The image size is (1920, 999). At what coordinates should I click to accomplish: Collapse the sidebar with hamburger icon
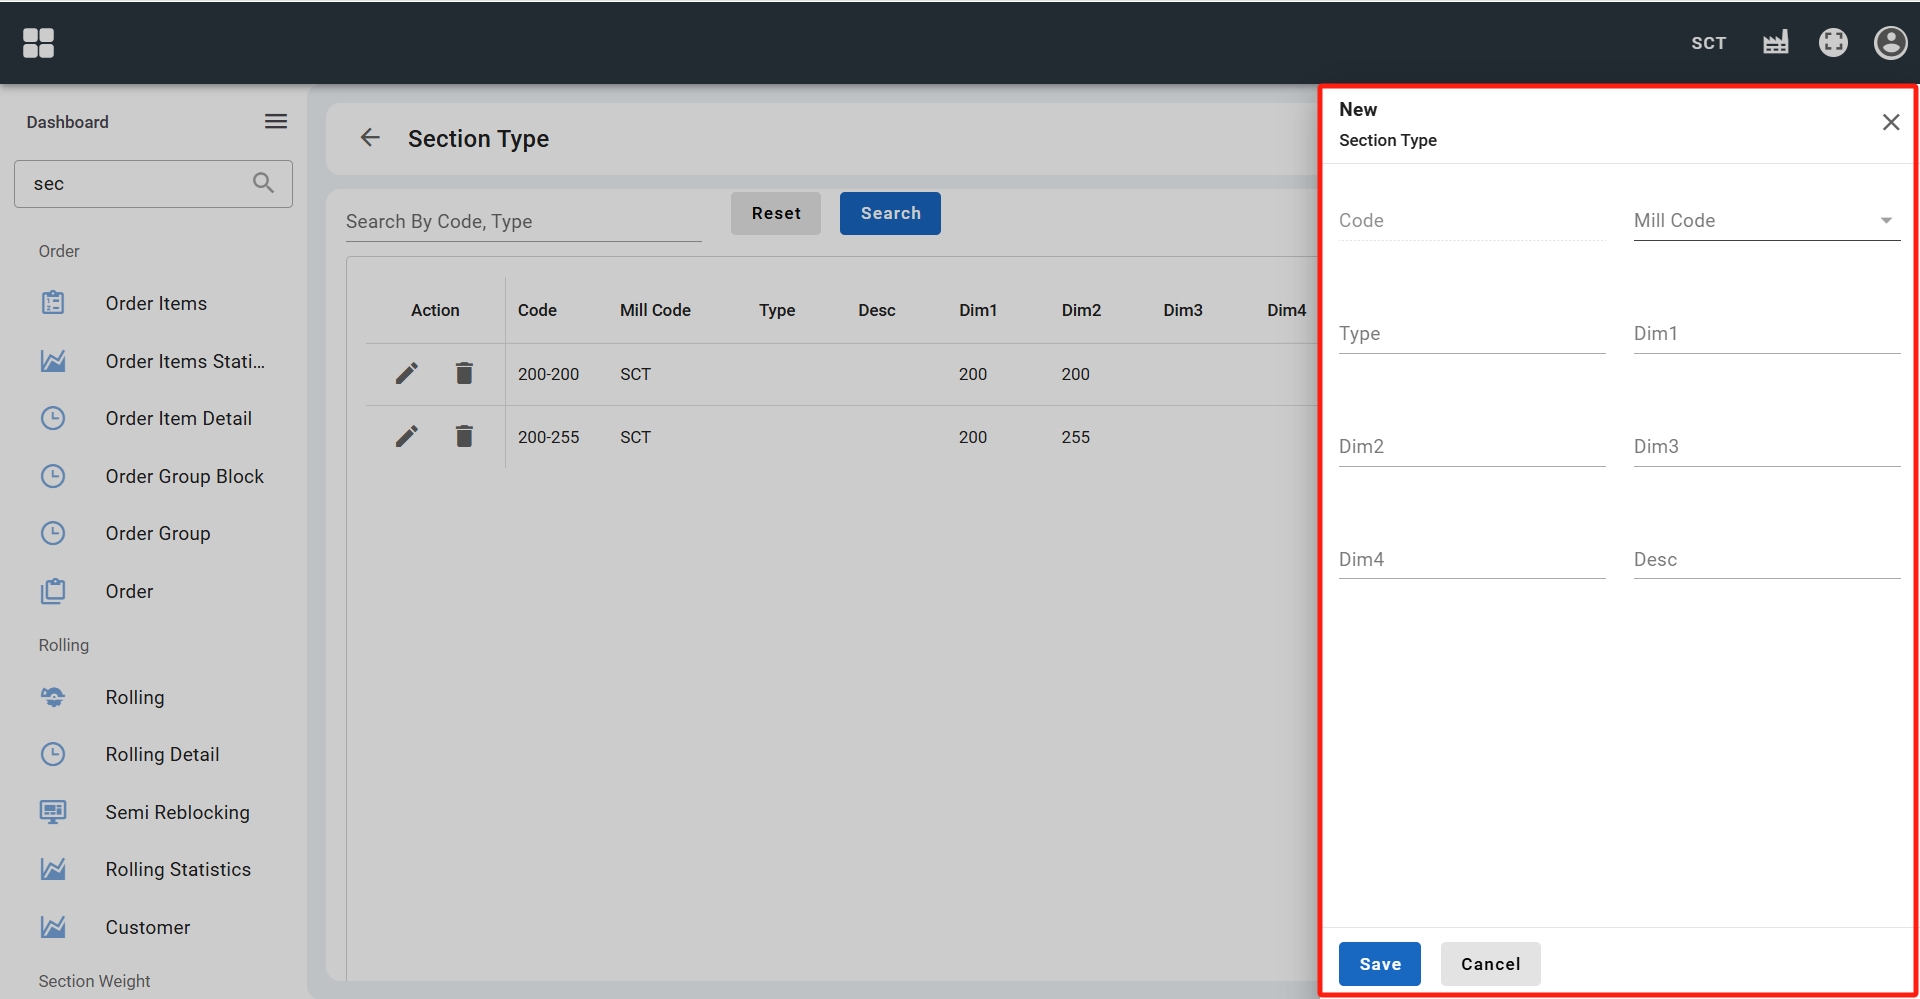(276, 122)
